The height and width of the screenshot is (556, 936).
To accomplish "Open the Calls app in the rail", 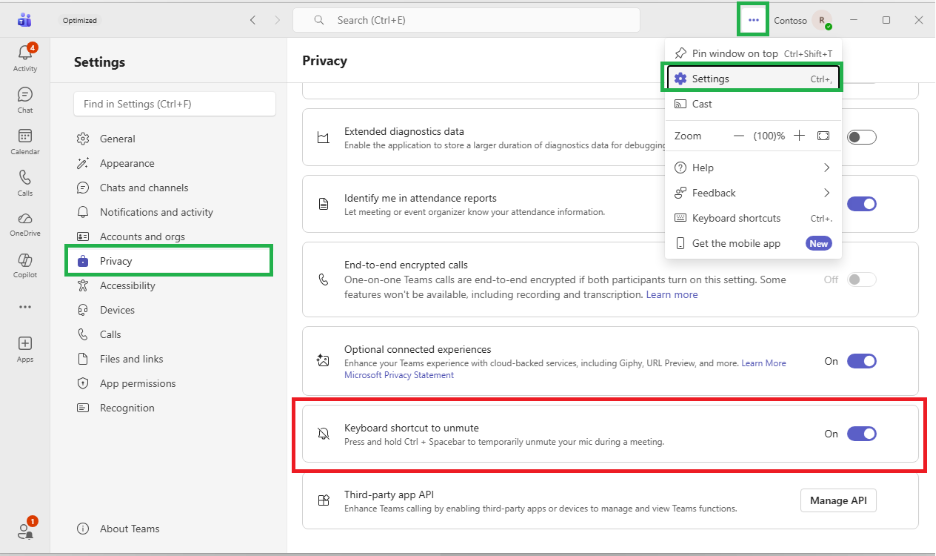I will (24, 183).
